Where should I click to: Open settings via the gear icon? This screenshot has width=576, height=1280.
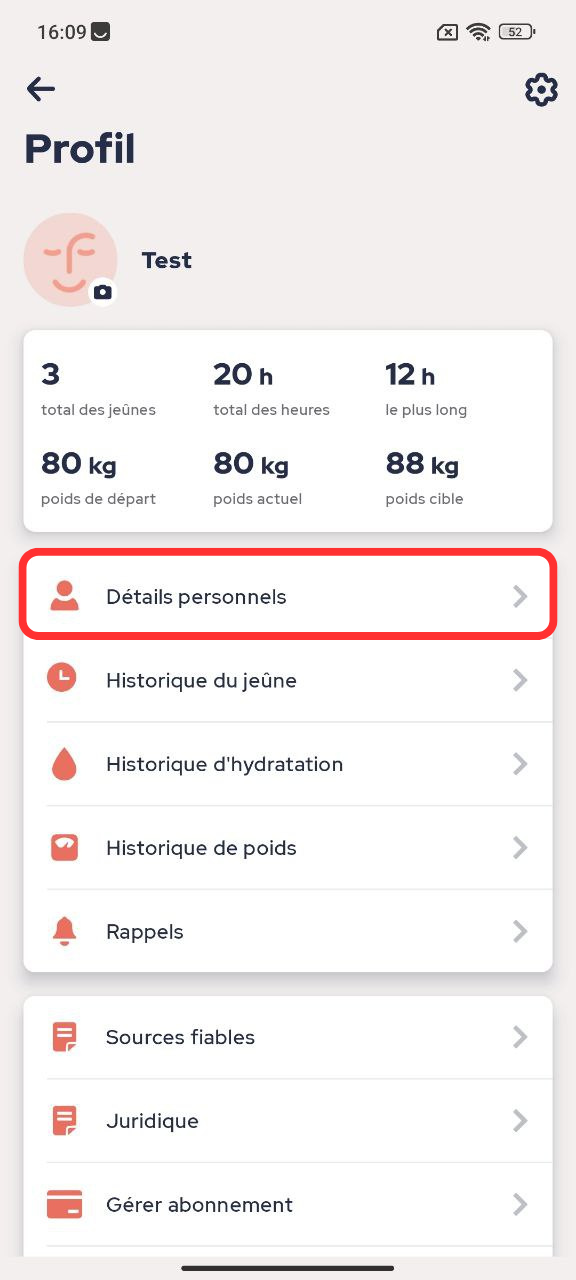tap(541, 89)
